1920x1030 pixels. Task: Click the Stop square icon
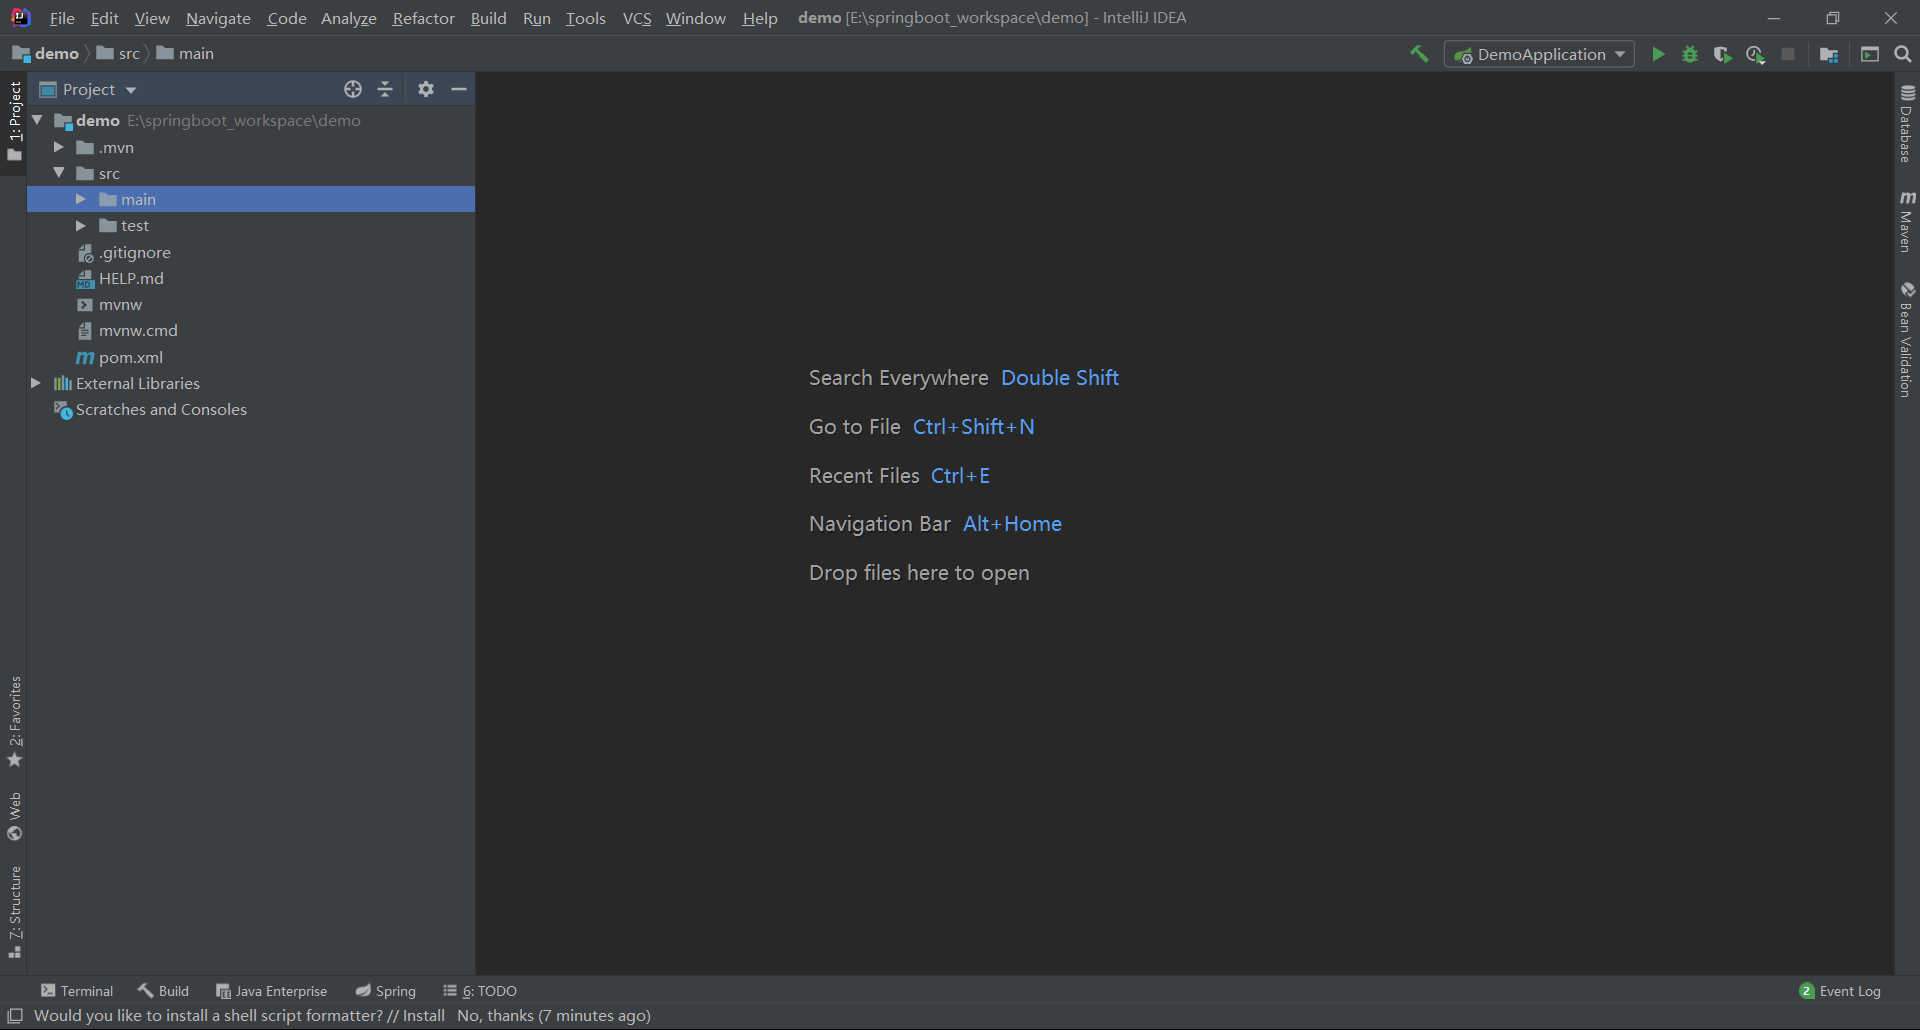point(1788,54)
